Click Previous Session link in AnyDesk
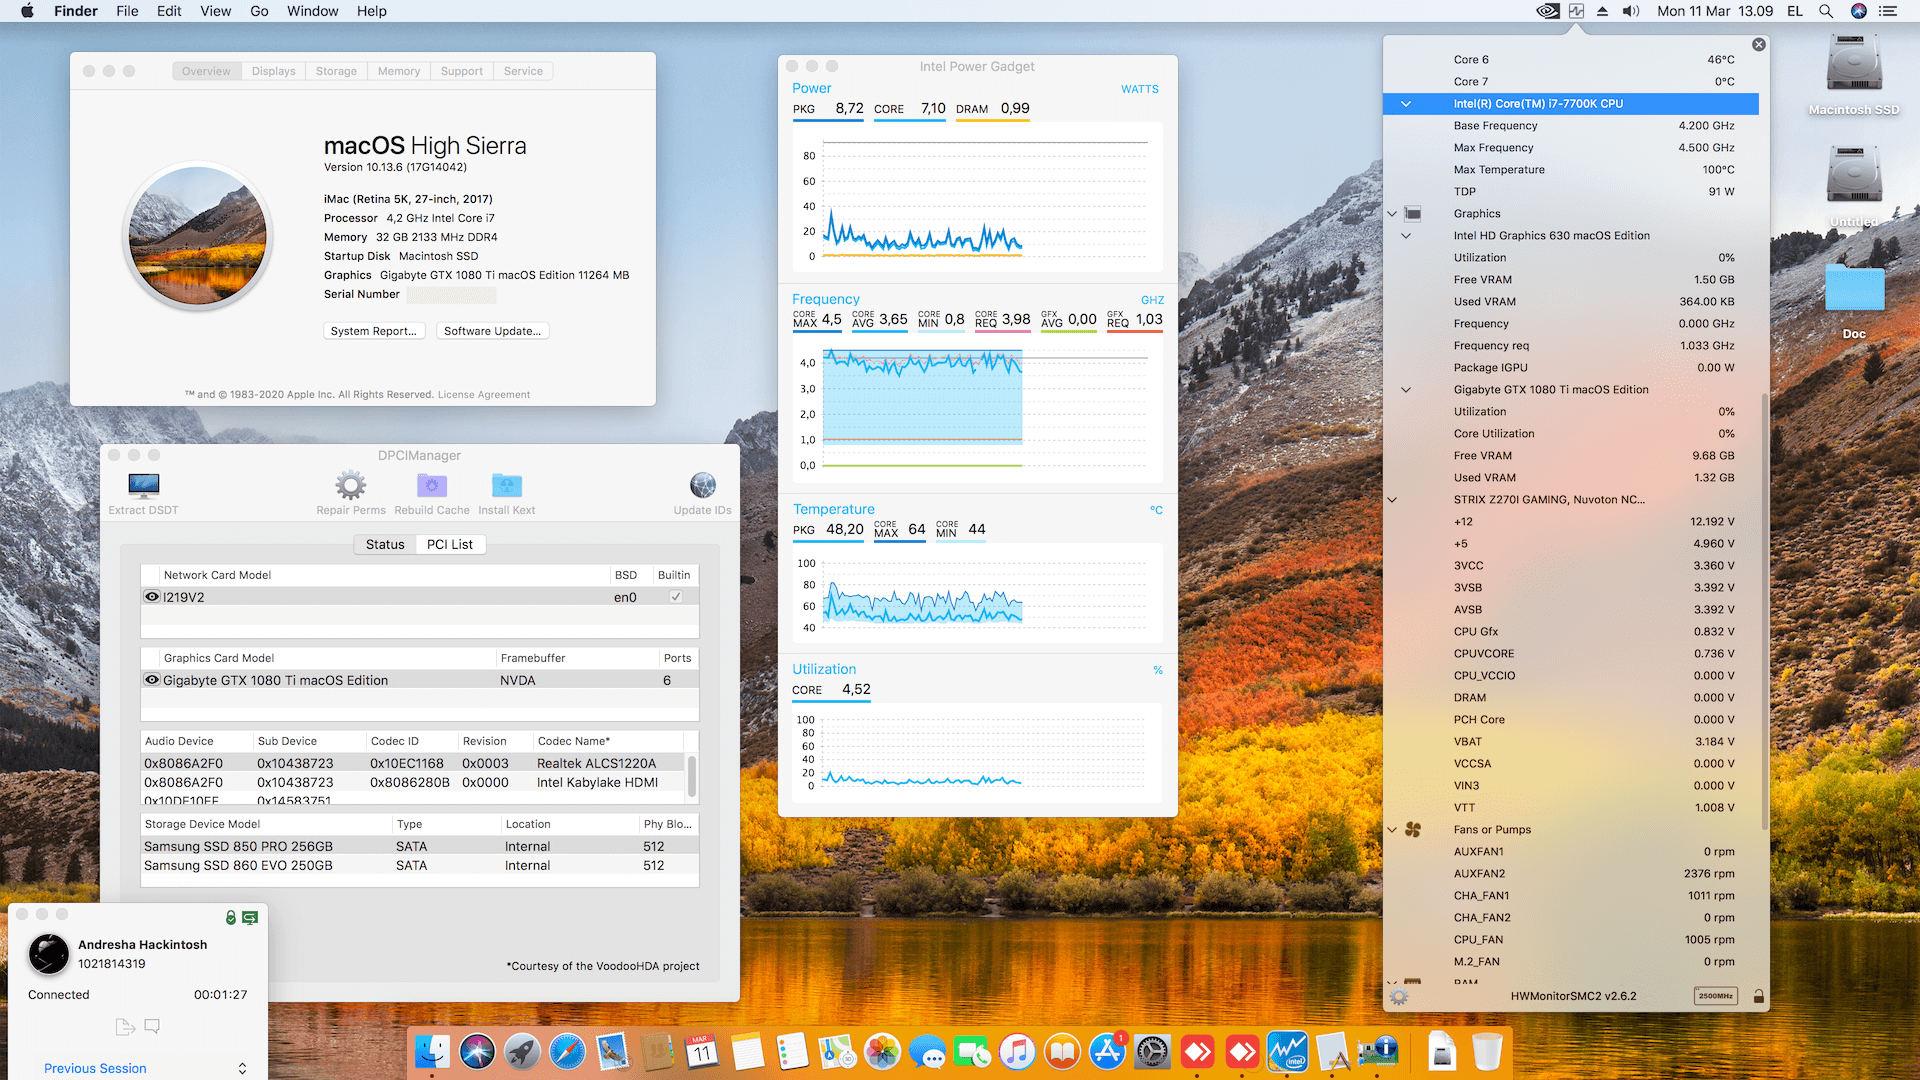 [95, 1068]
